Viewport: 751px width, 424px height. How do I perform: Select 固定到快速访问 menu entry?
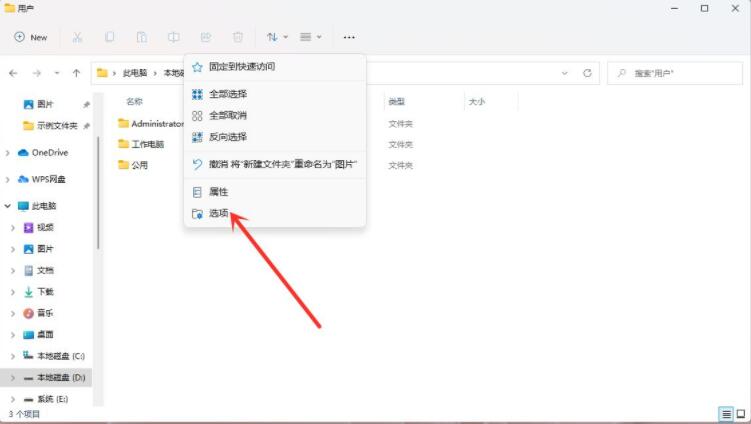(x=275, y=67)
